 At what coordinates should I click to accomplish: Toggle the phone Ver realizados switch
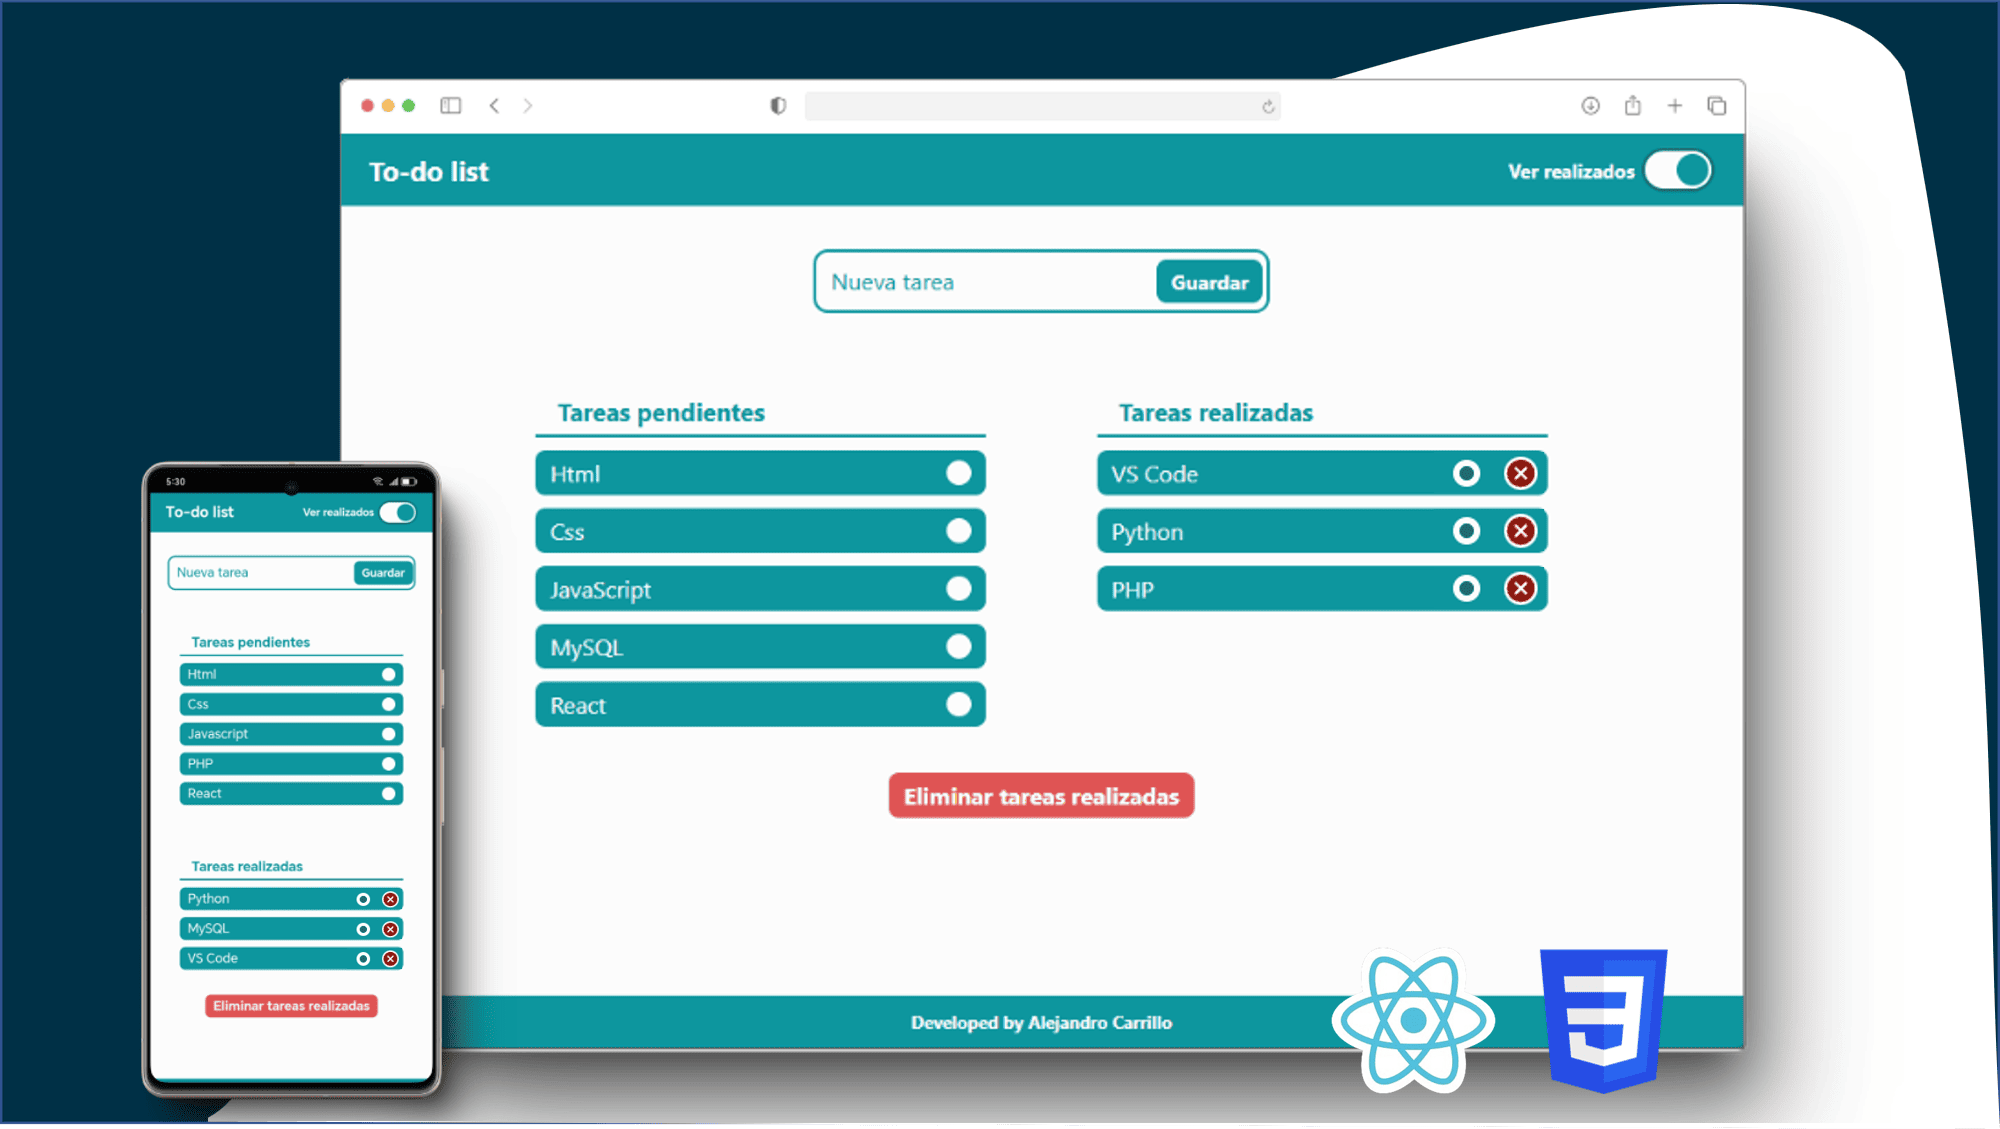[x=398, y=512]
